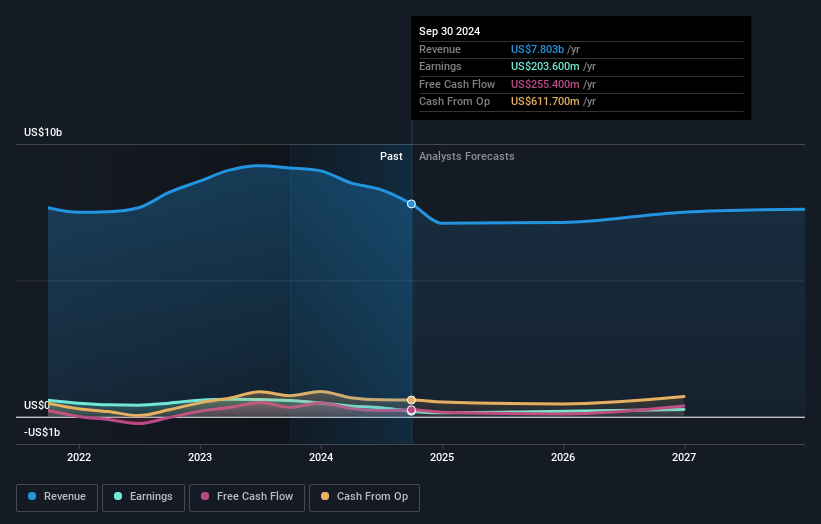Image resolution: width=821 pixels, height=524 pixels.
Task: Select the 2022 x-axis label
Action: pos(79,457)
